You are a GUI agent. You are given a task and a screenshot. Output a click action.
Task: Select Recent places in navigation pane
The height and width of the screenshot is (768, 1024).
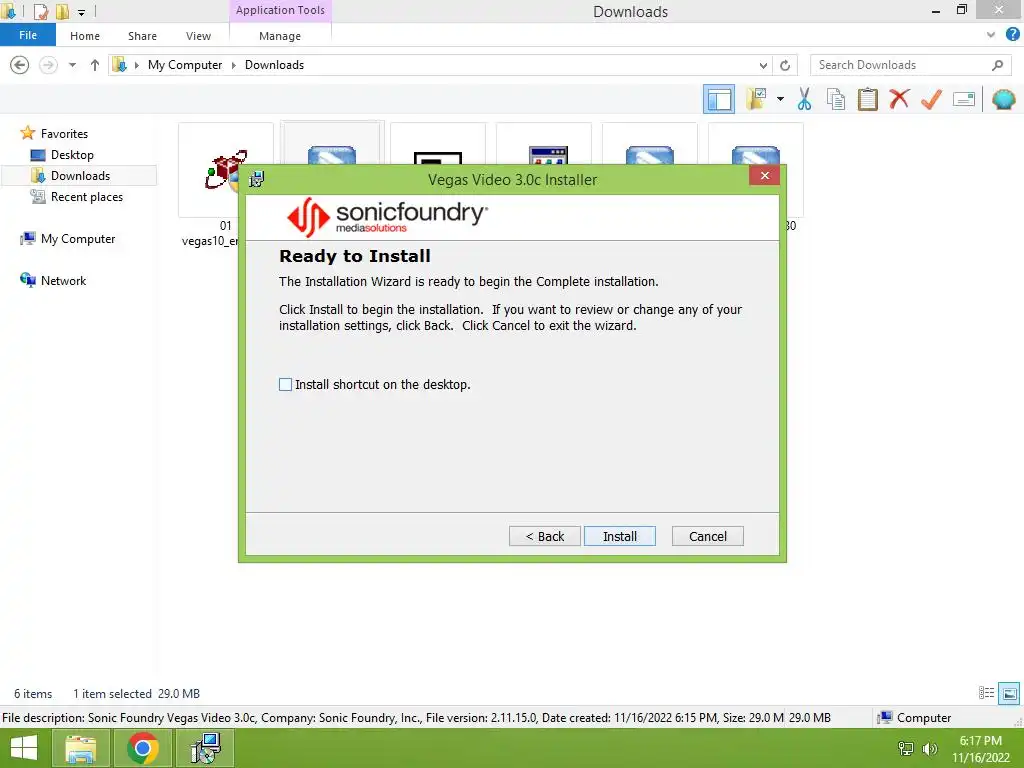point(86,197)
